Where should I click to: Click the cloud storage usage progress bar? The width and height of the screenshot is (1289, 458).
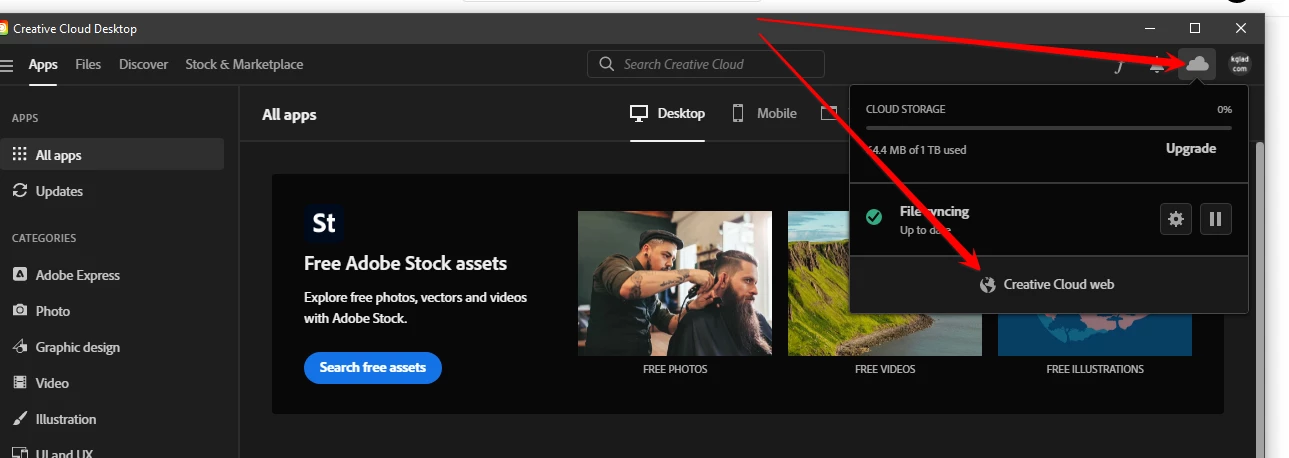pos(1048,127)
